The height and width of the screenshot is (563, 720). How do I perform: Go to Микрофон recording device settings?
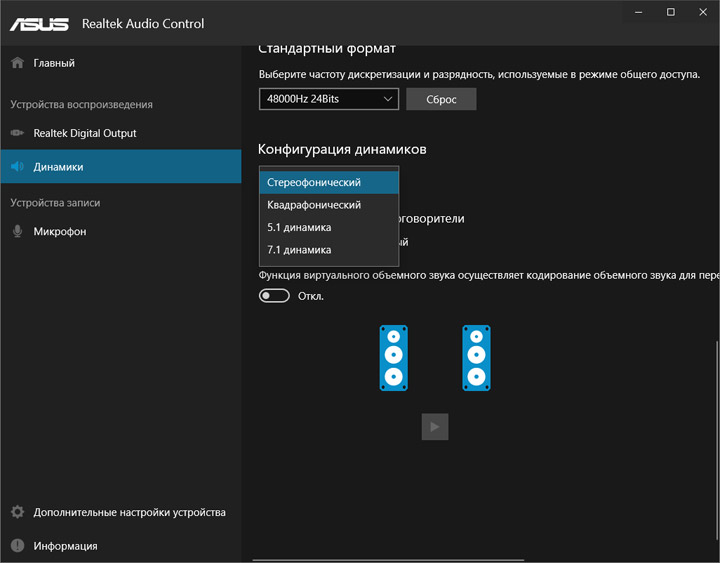click(60, 231)
